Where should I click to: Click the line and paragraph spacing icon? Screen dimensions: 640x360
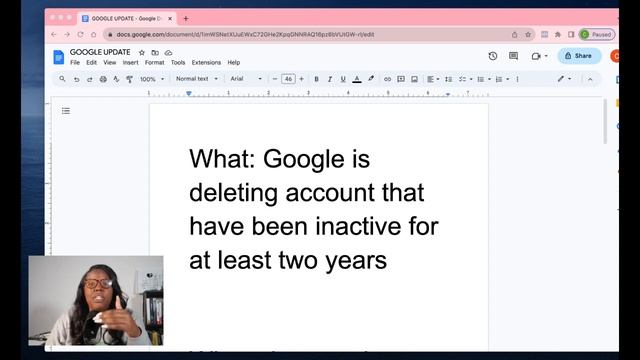448,79
